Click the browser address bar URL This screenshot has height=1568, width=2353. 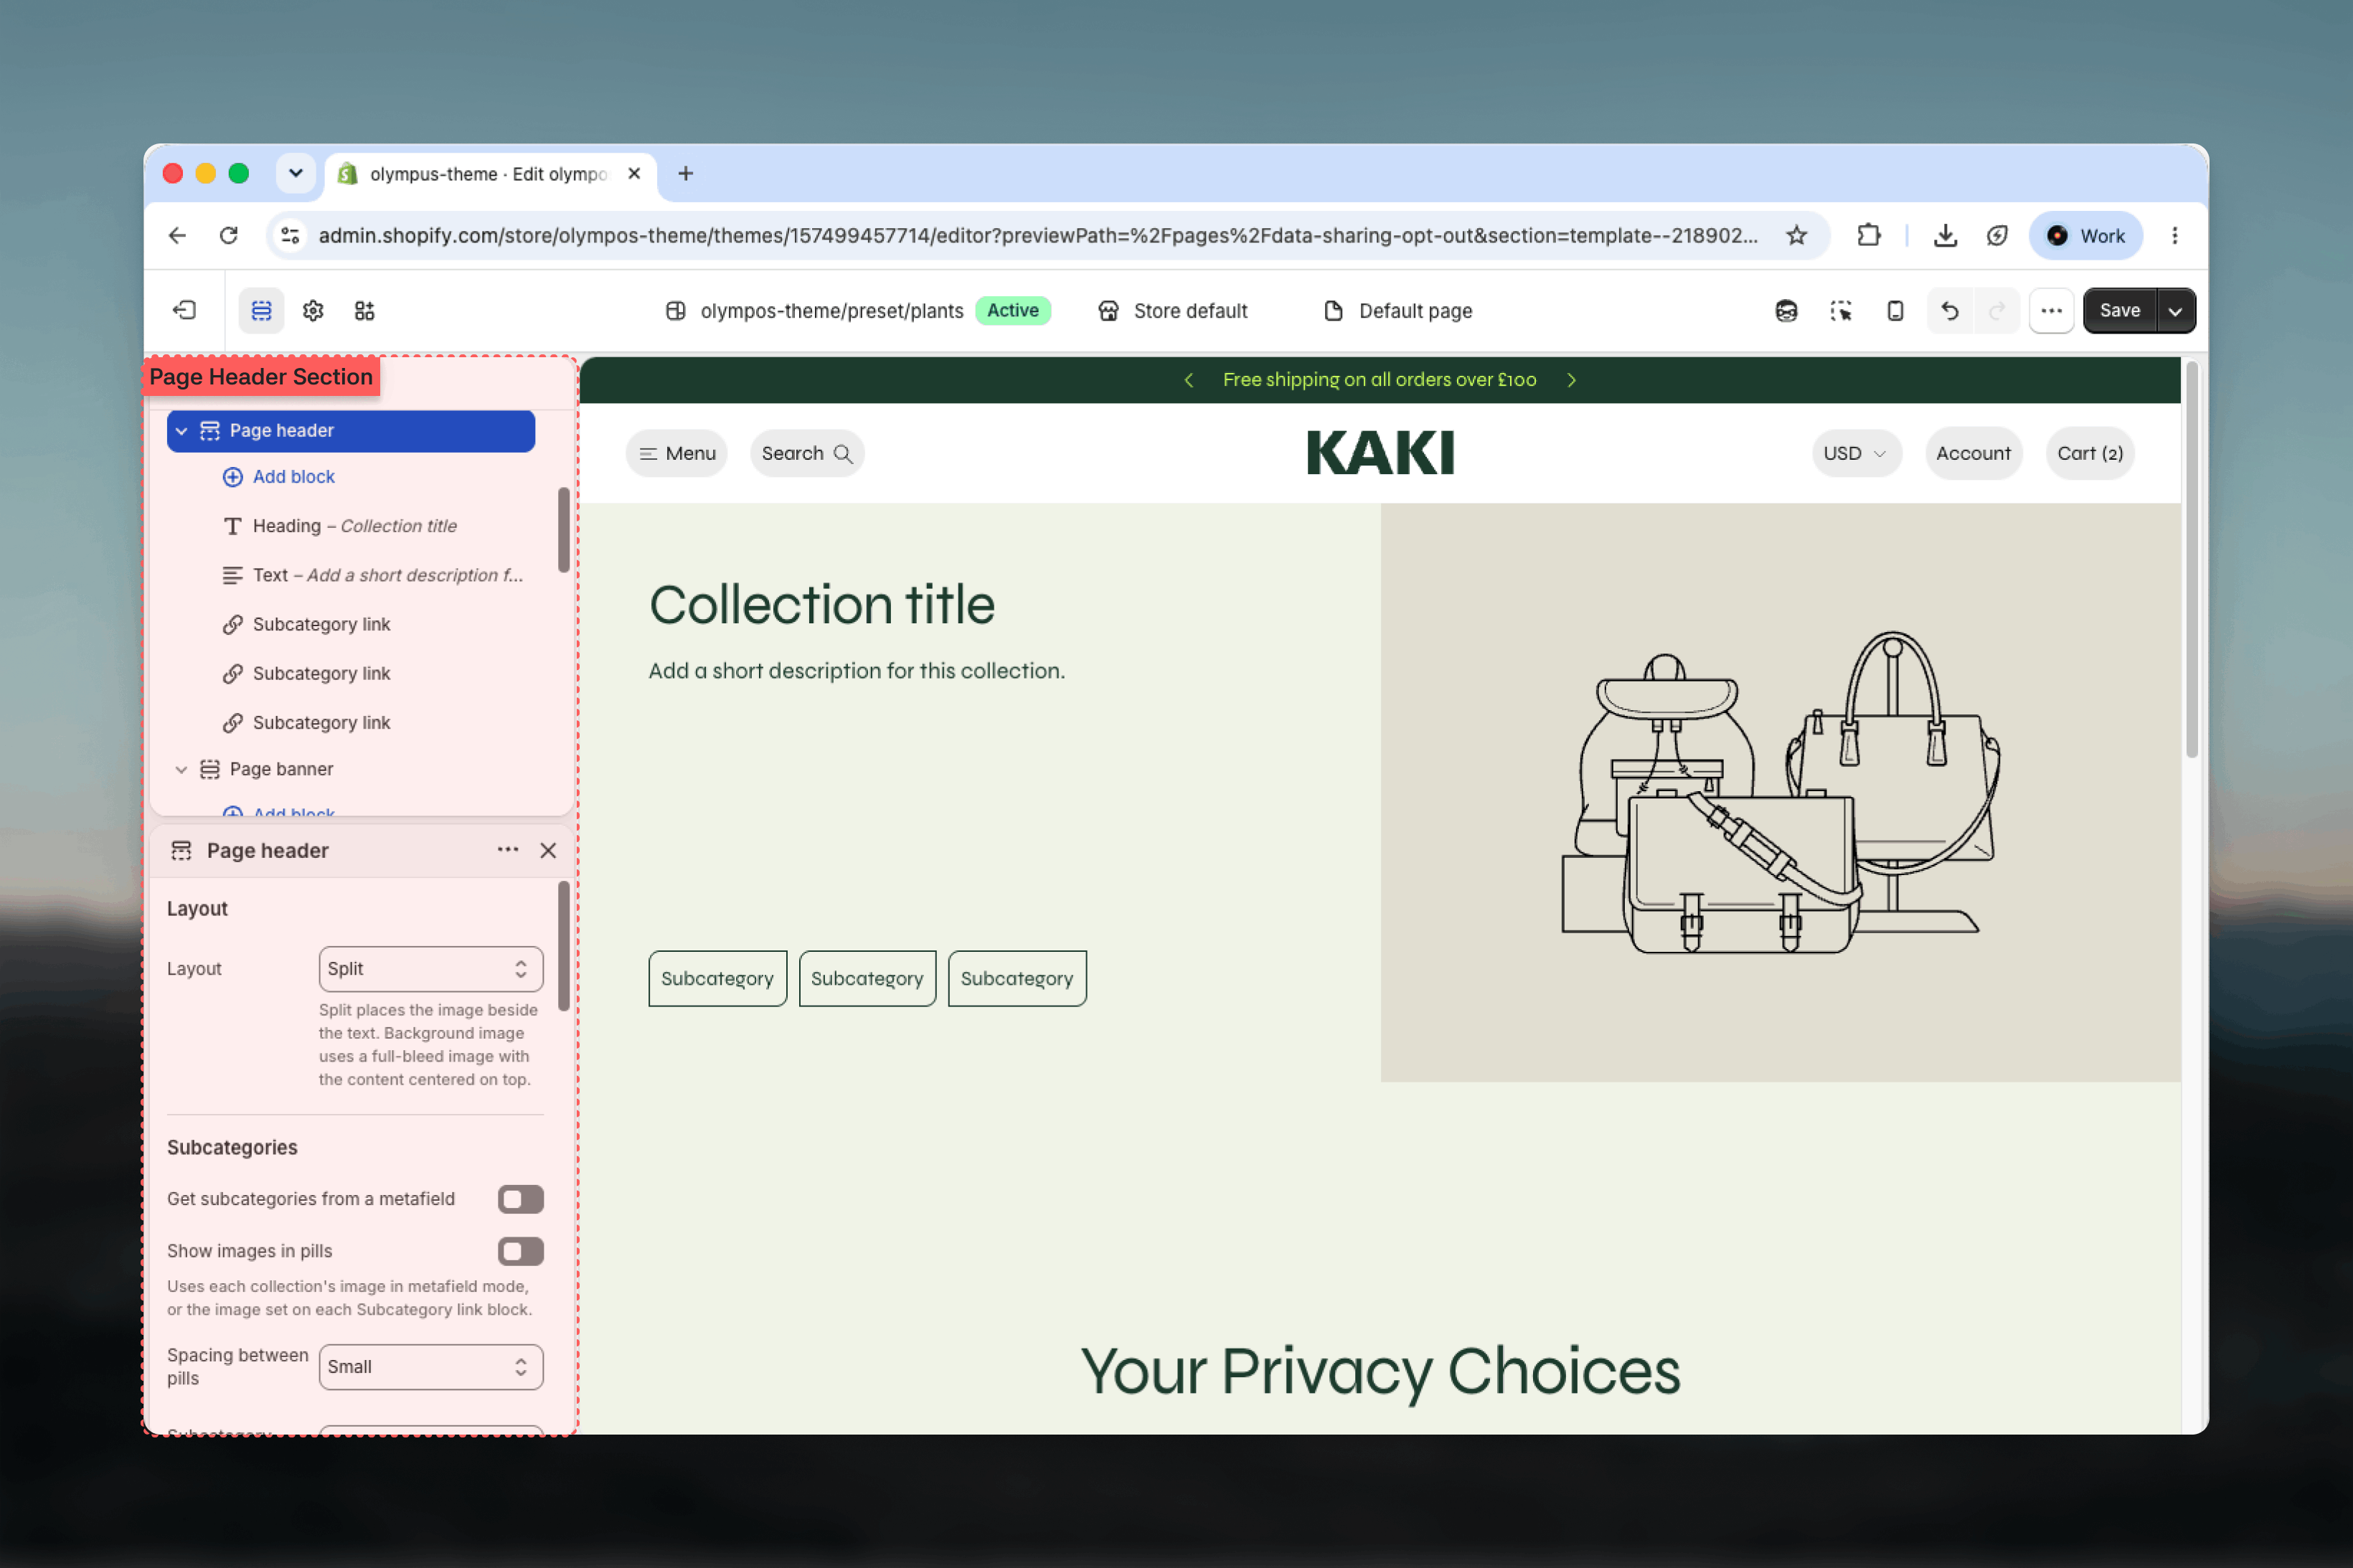point(1037,235)
